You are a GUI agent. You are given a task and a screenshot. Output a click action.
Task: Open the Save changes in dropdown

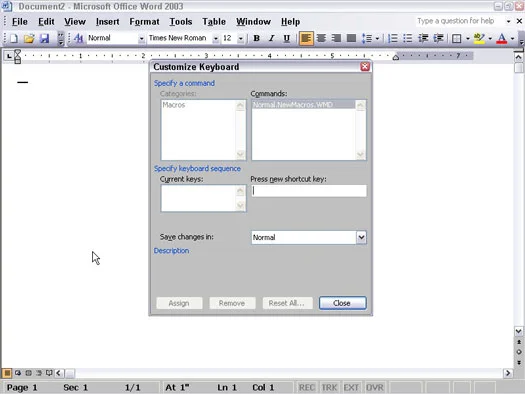(361, 237)
